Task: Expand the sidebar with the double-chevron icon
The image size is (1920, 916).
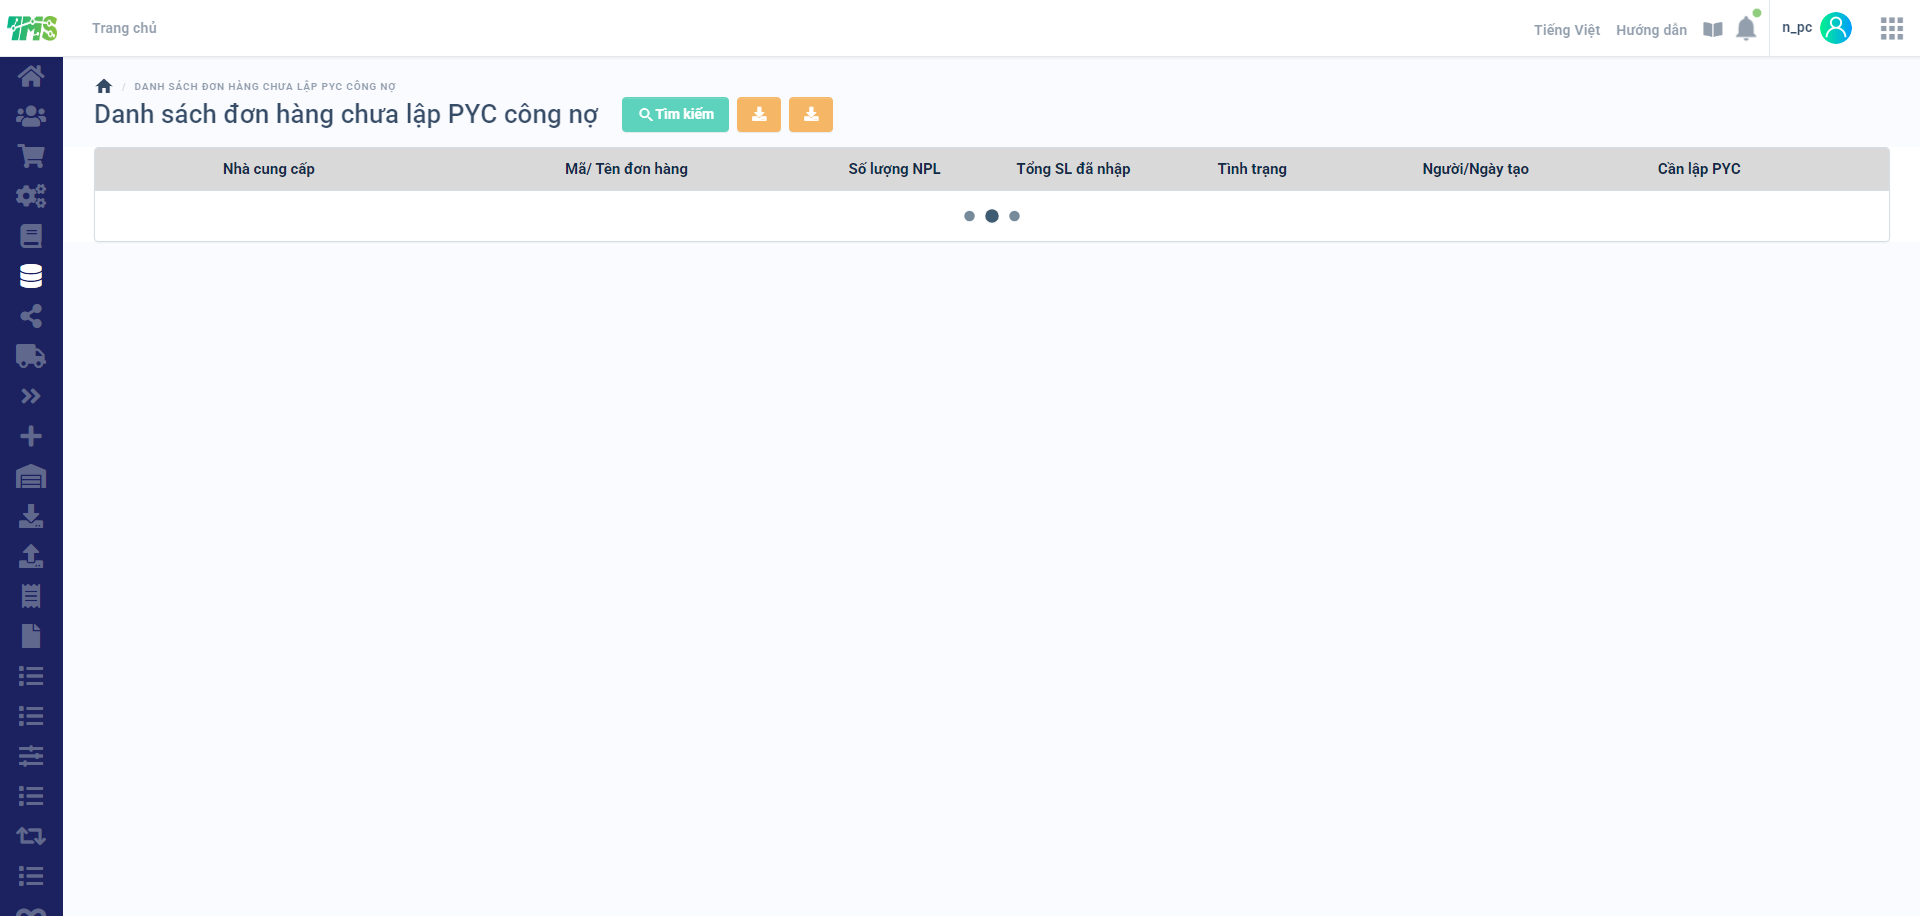Action: (x=31, y=396)
